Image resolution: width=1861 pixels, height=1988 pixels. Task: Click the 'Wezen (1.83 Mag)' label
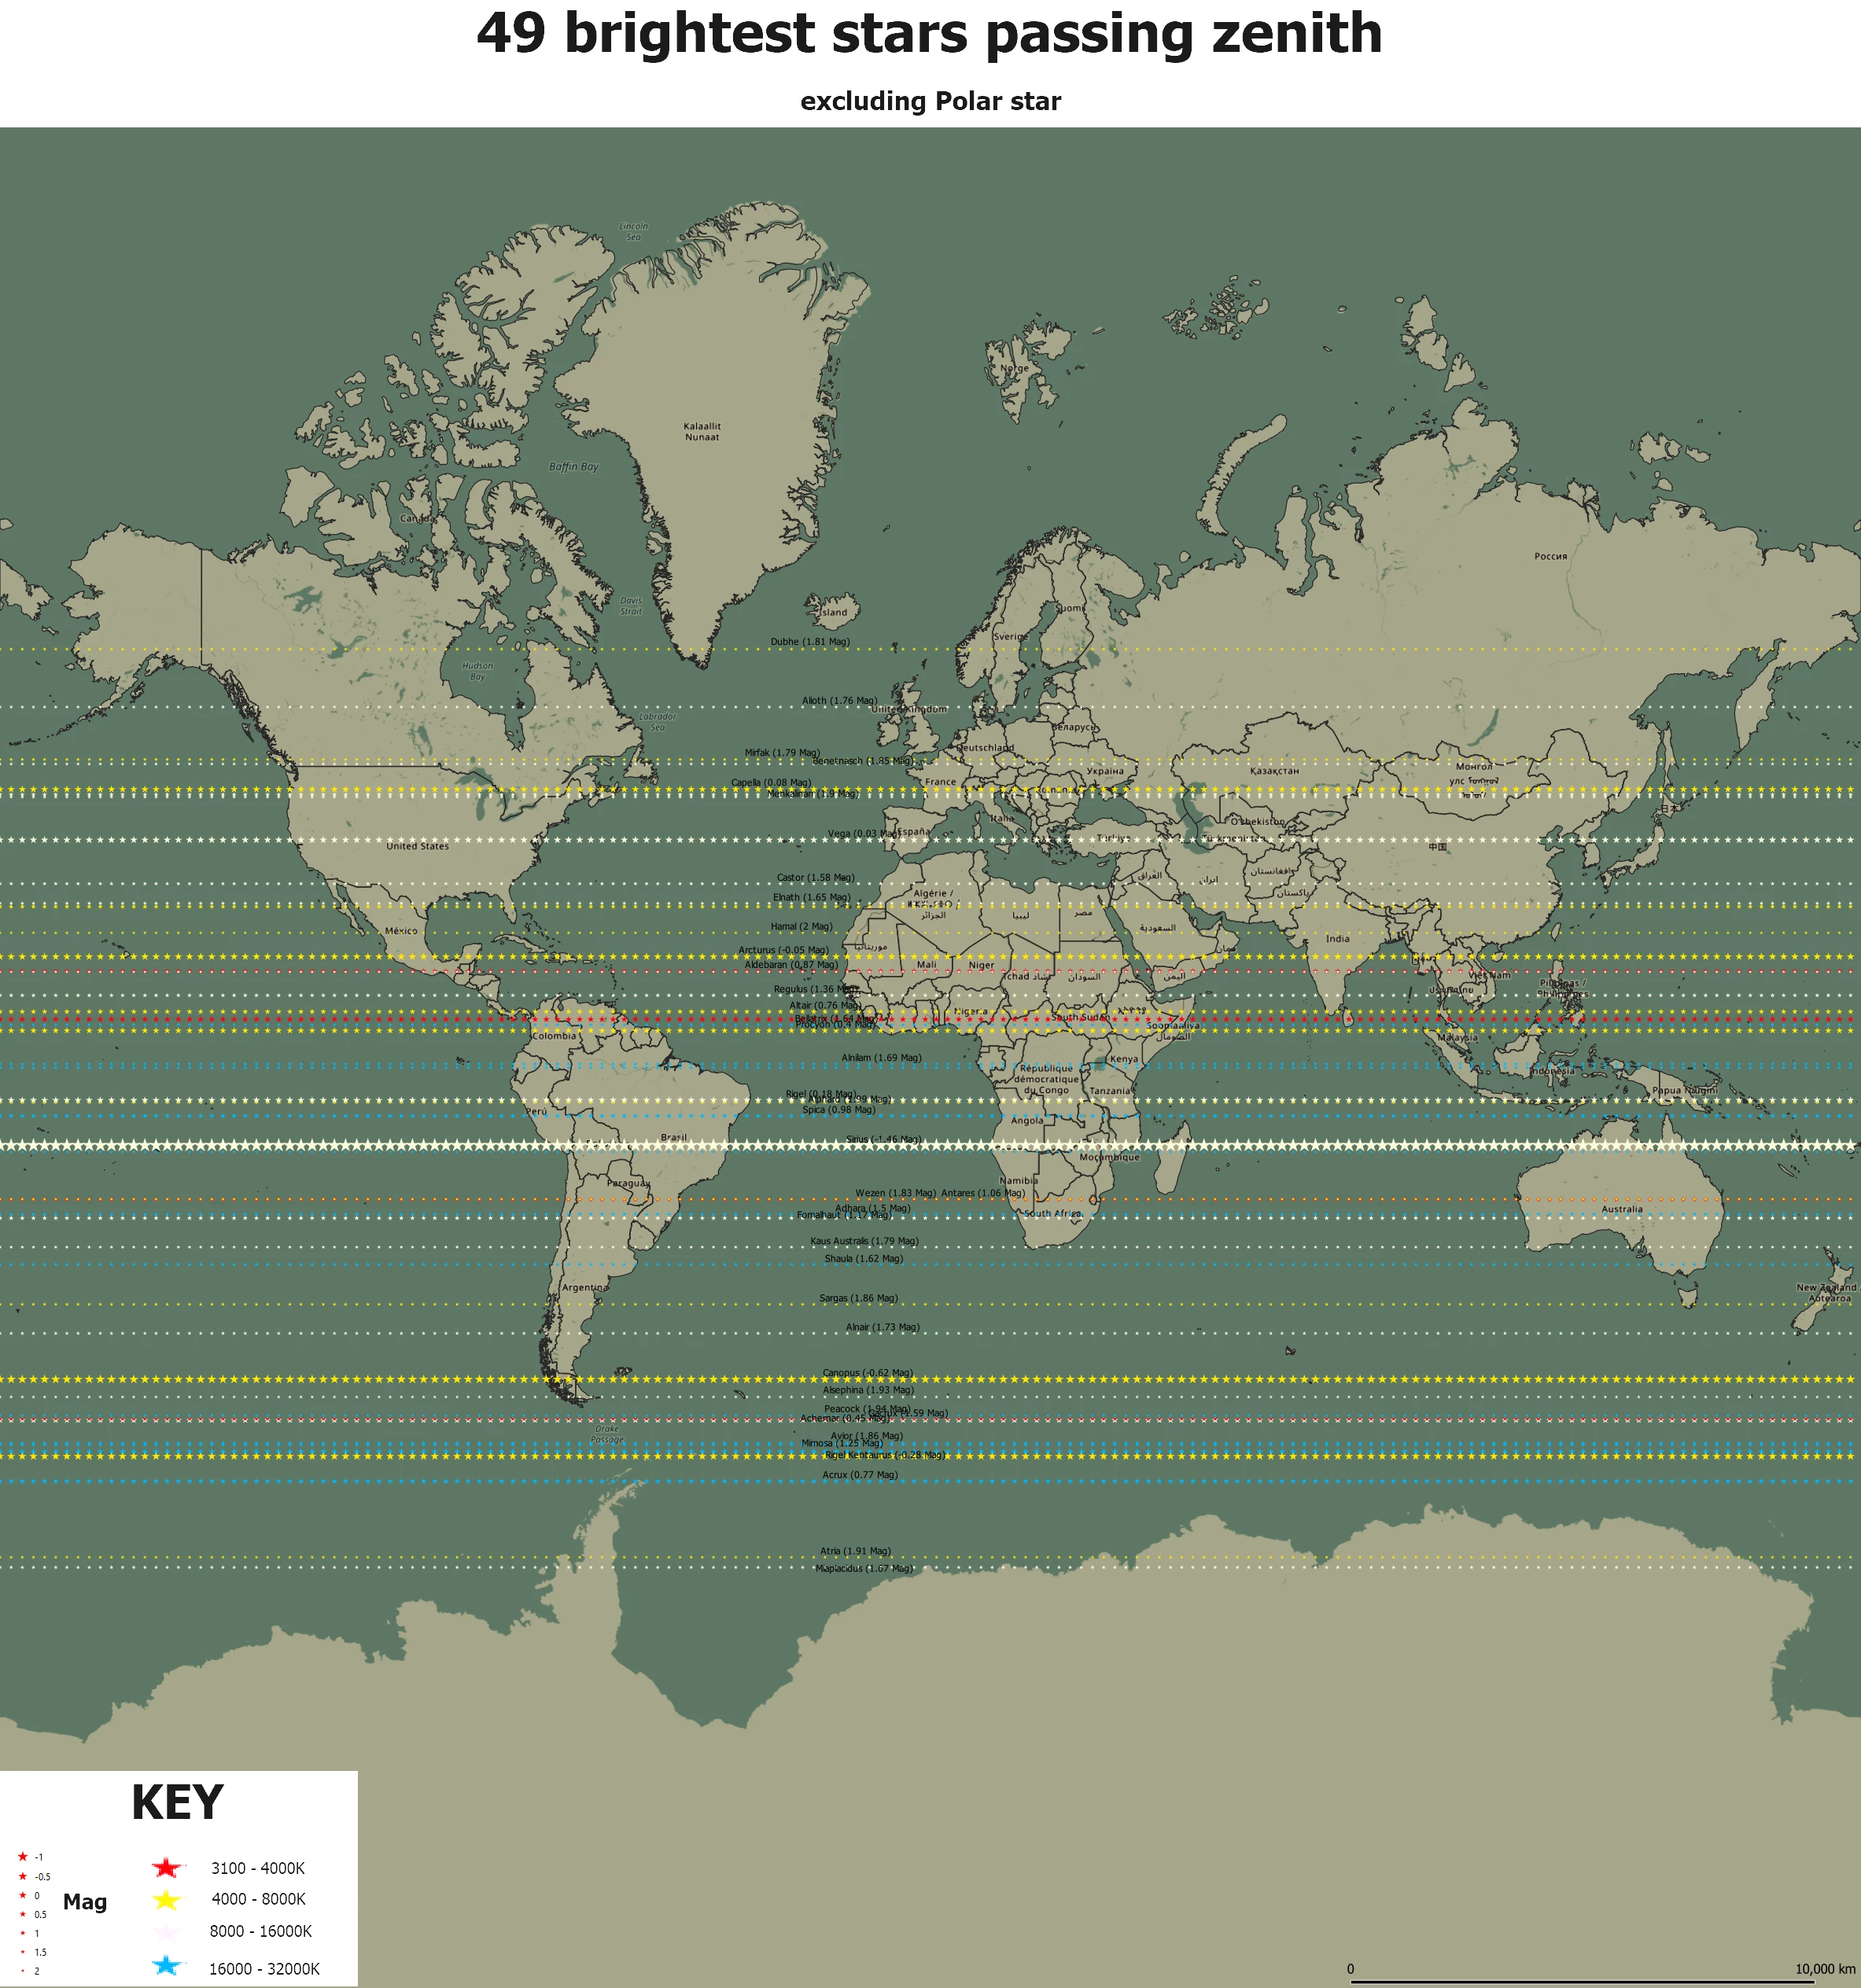[x=896, y=1194]
